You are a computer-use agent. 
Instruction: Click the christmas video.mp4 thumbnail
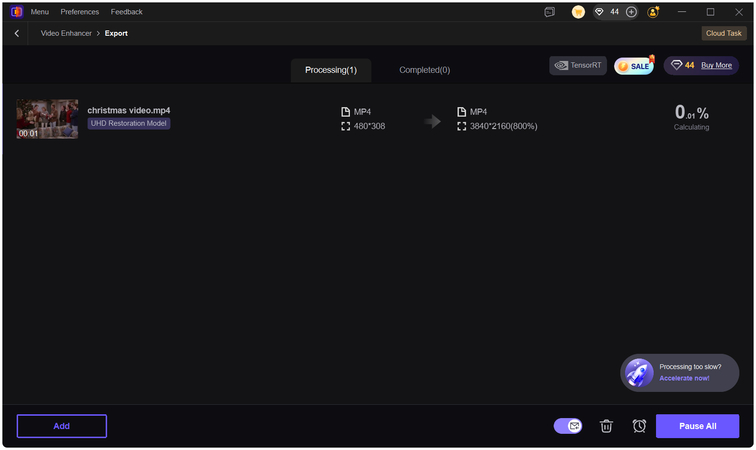click(47, 119)
